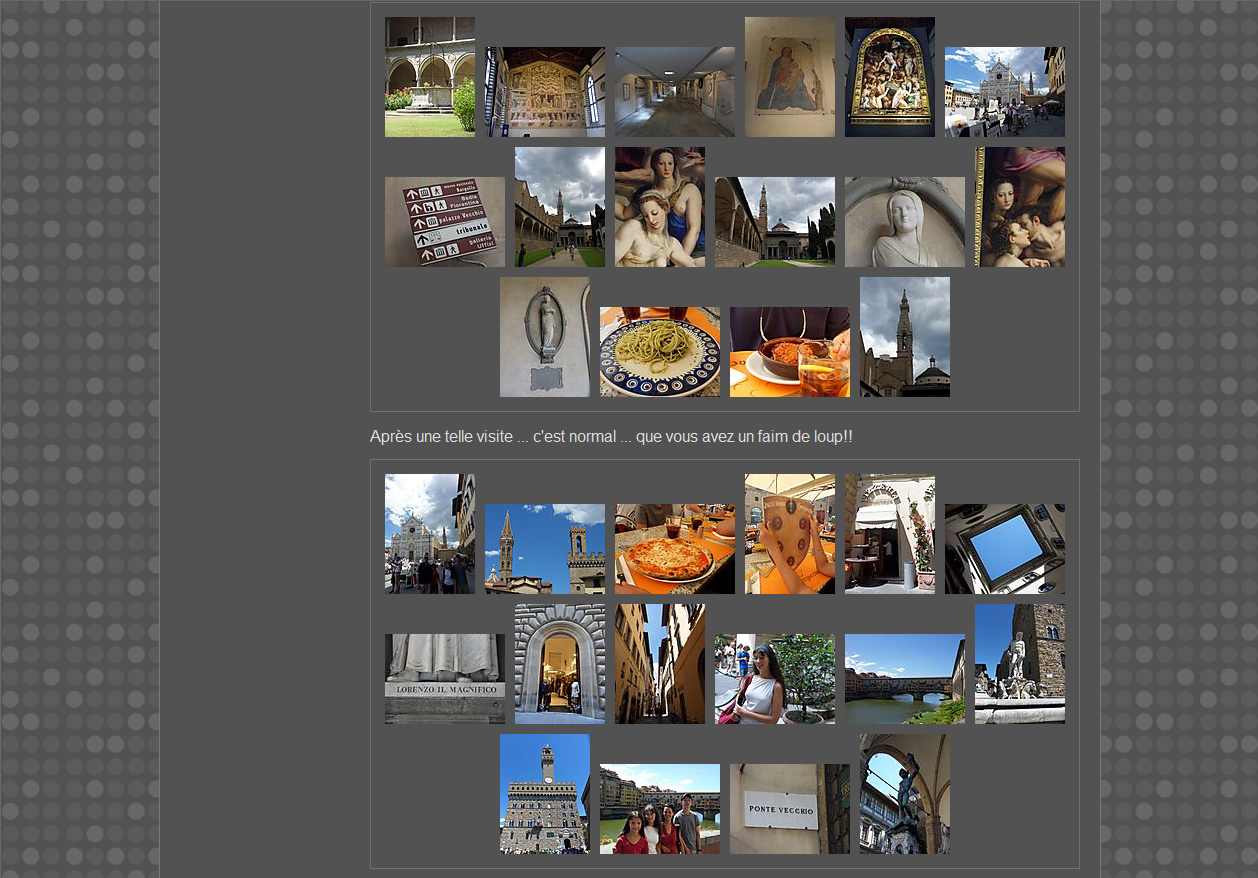
Task: View the long empty corridor photo
Action: click(x=674, y=92)
